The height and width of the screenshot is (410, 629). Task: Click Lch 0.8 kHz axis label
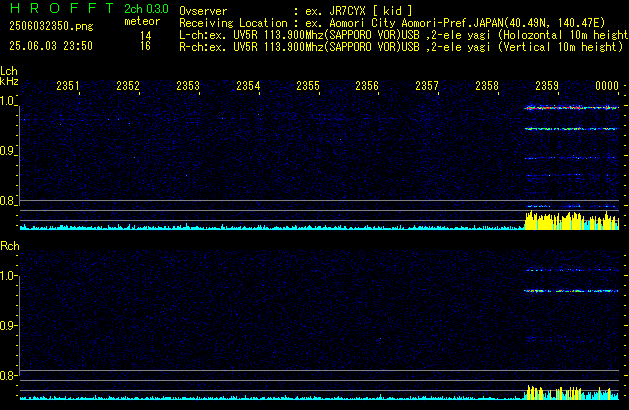(x=7, y=201)
